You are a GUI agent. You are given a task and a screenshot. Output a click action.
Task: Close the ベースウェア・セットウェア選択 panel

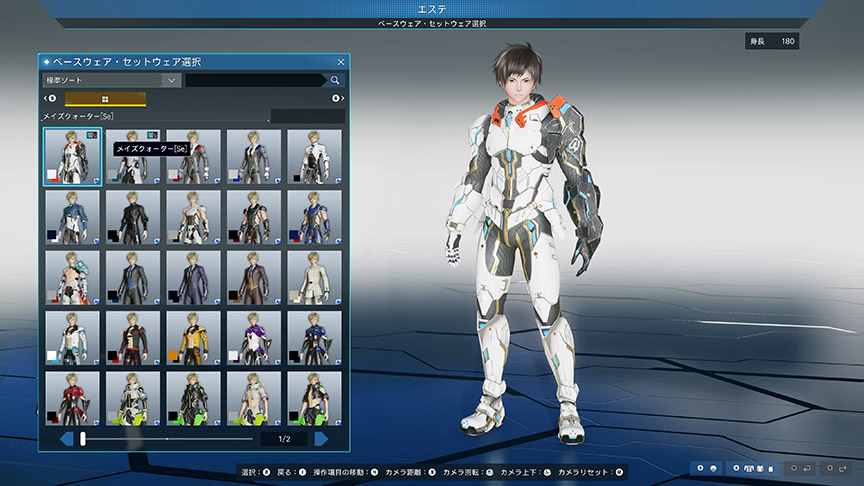coord(341,62)
